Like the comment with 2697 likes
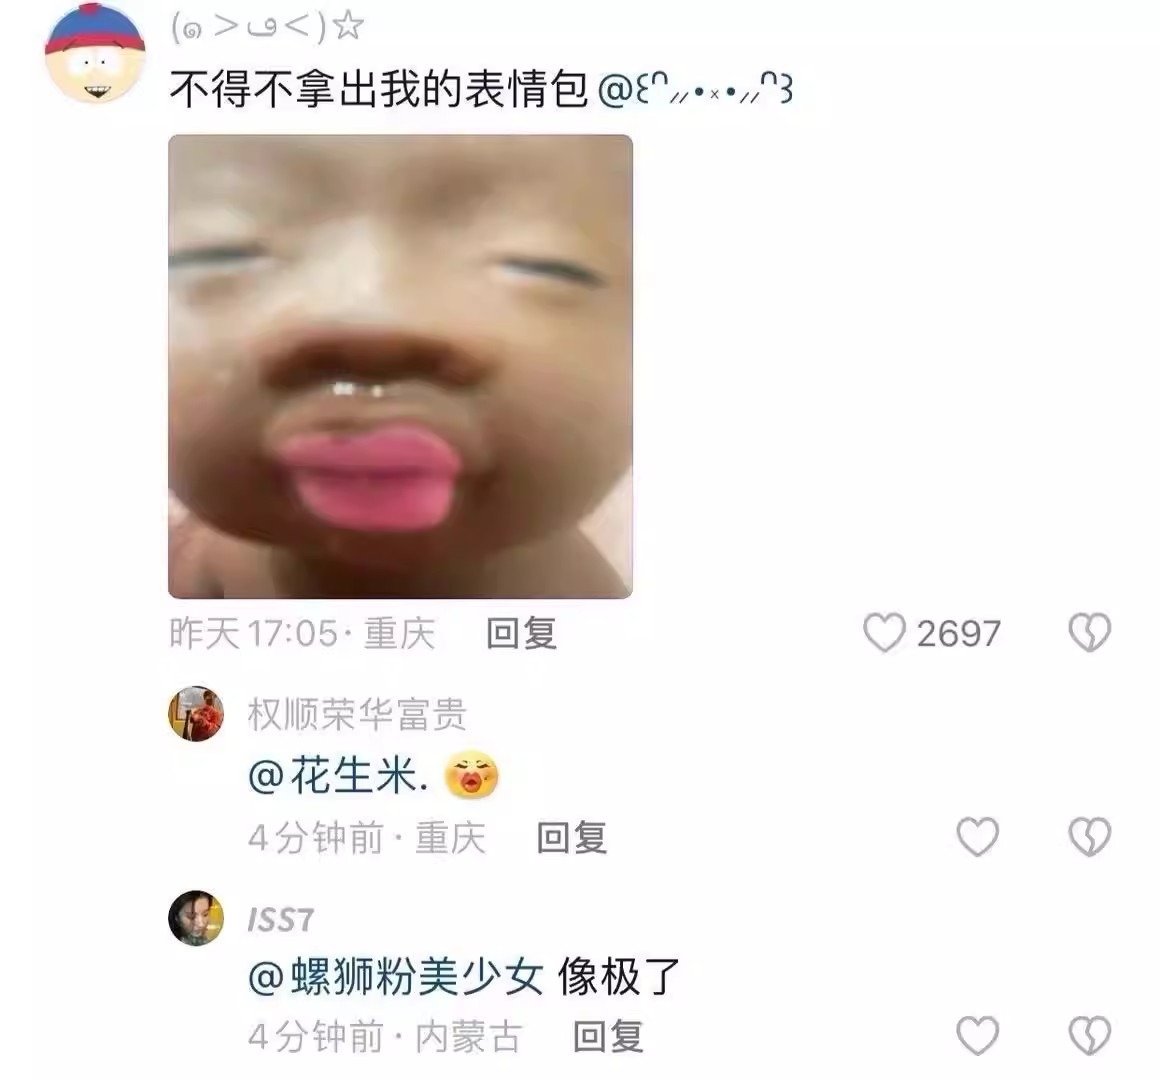The height and width of the screenshot is (1080, 1160). [885, 633]
